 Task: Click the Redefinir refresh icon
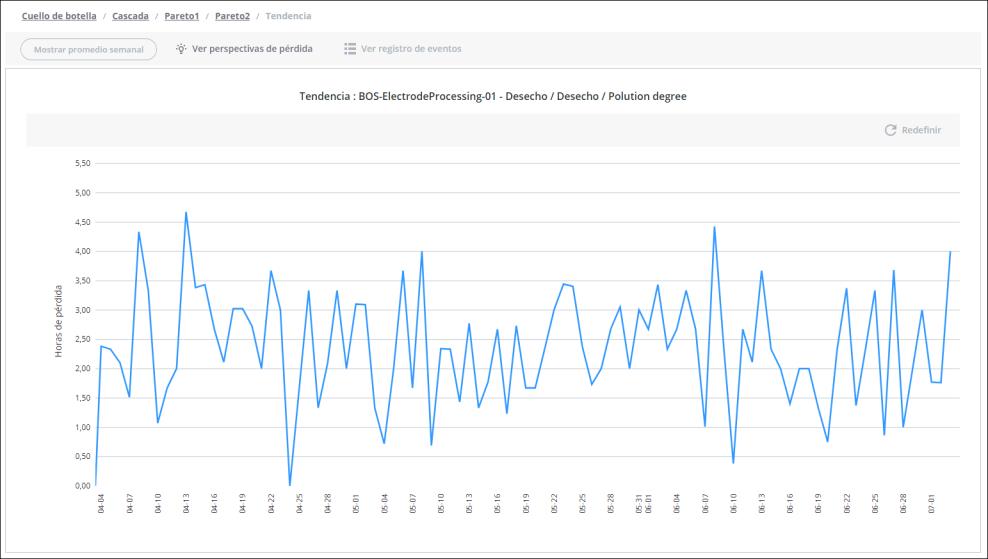890,130
